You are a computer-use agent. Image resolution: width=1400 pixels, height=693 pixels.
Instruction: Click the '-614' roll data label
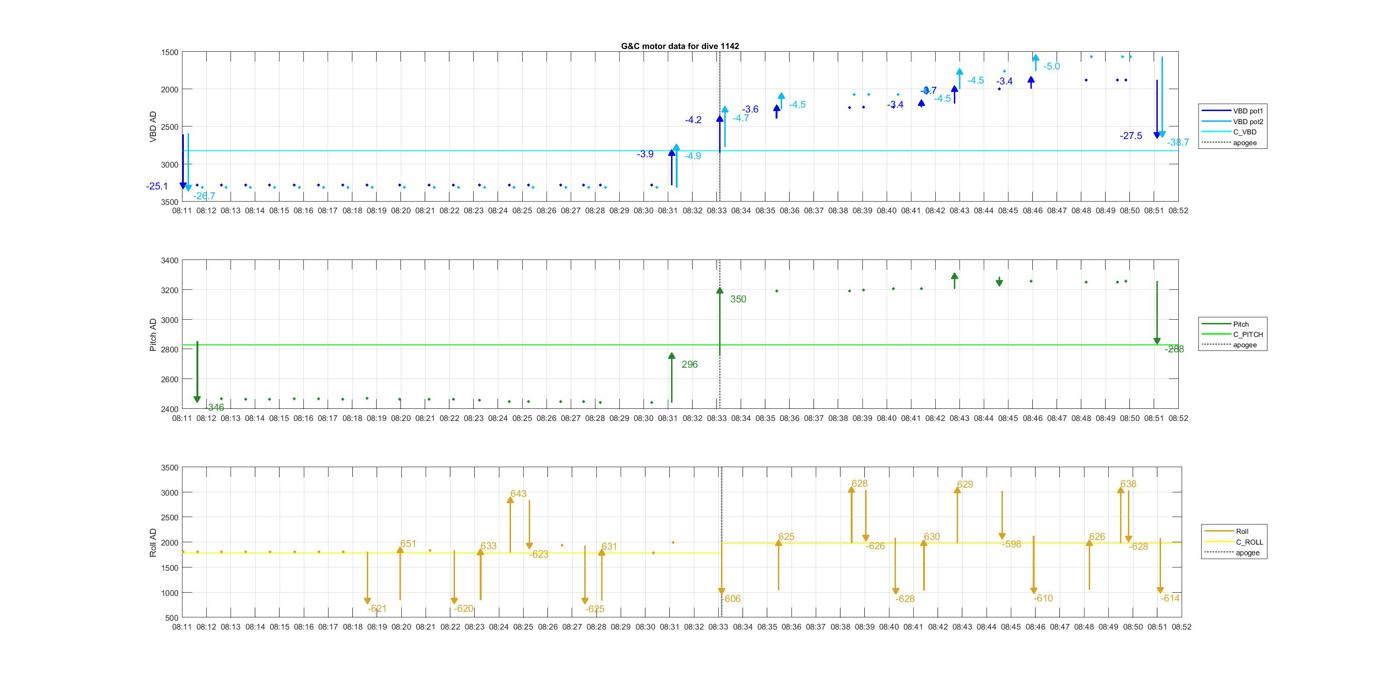(1171, 599)
